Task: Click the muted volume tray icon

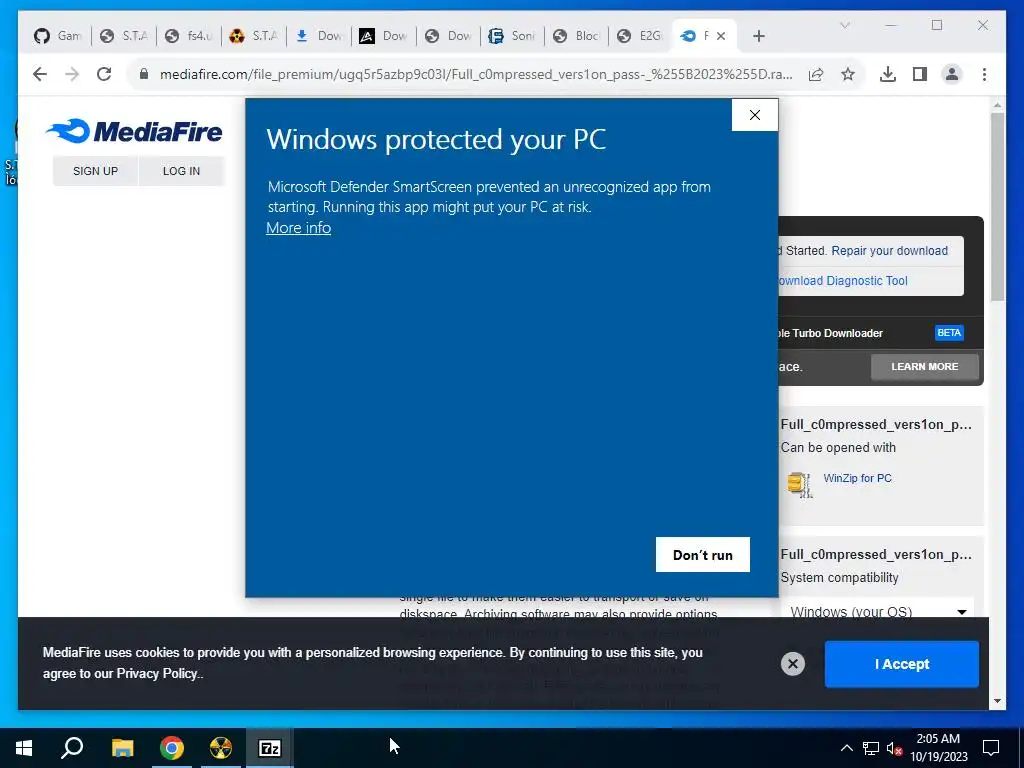Action: [x=895, y=748]
